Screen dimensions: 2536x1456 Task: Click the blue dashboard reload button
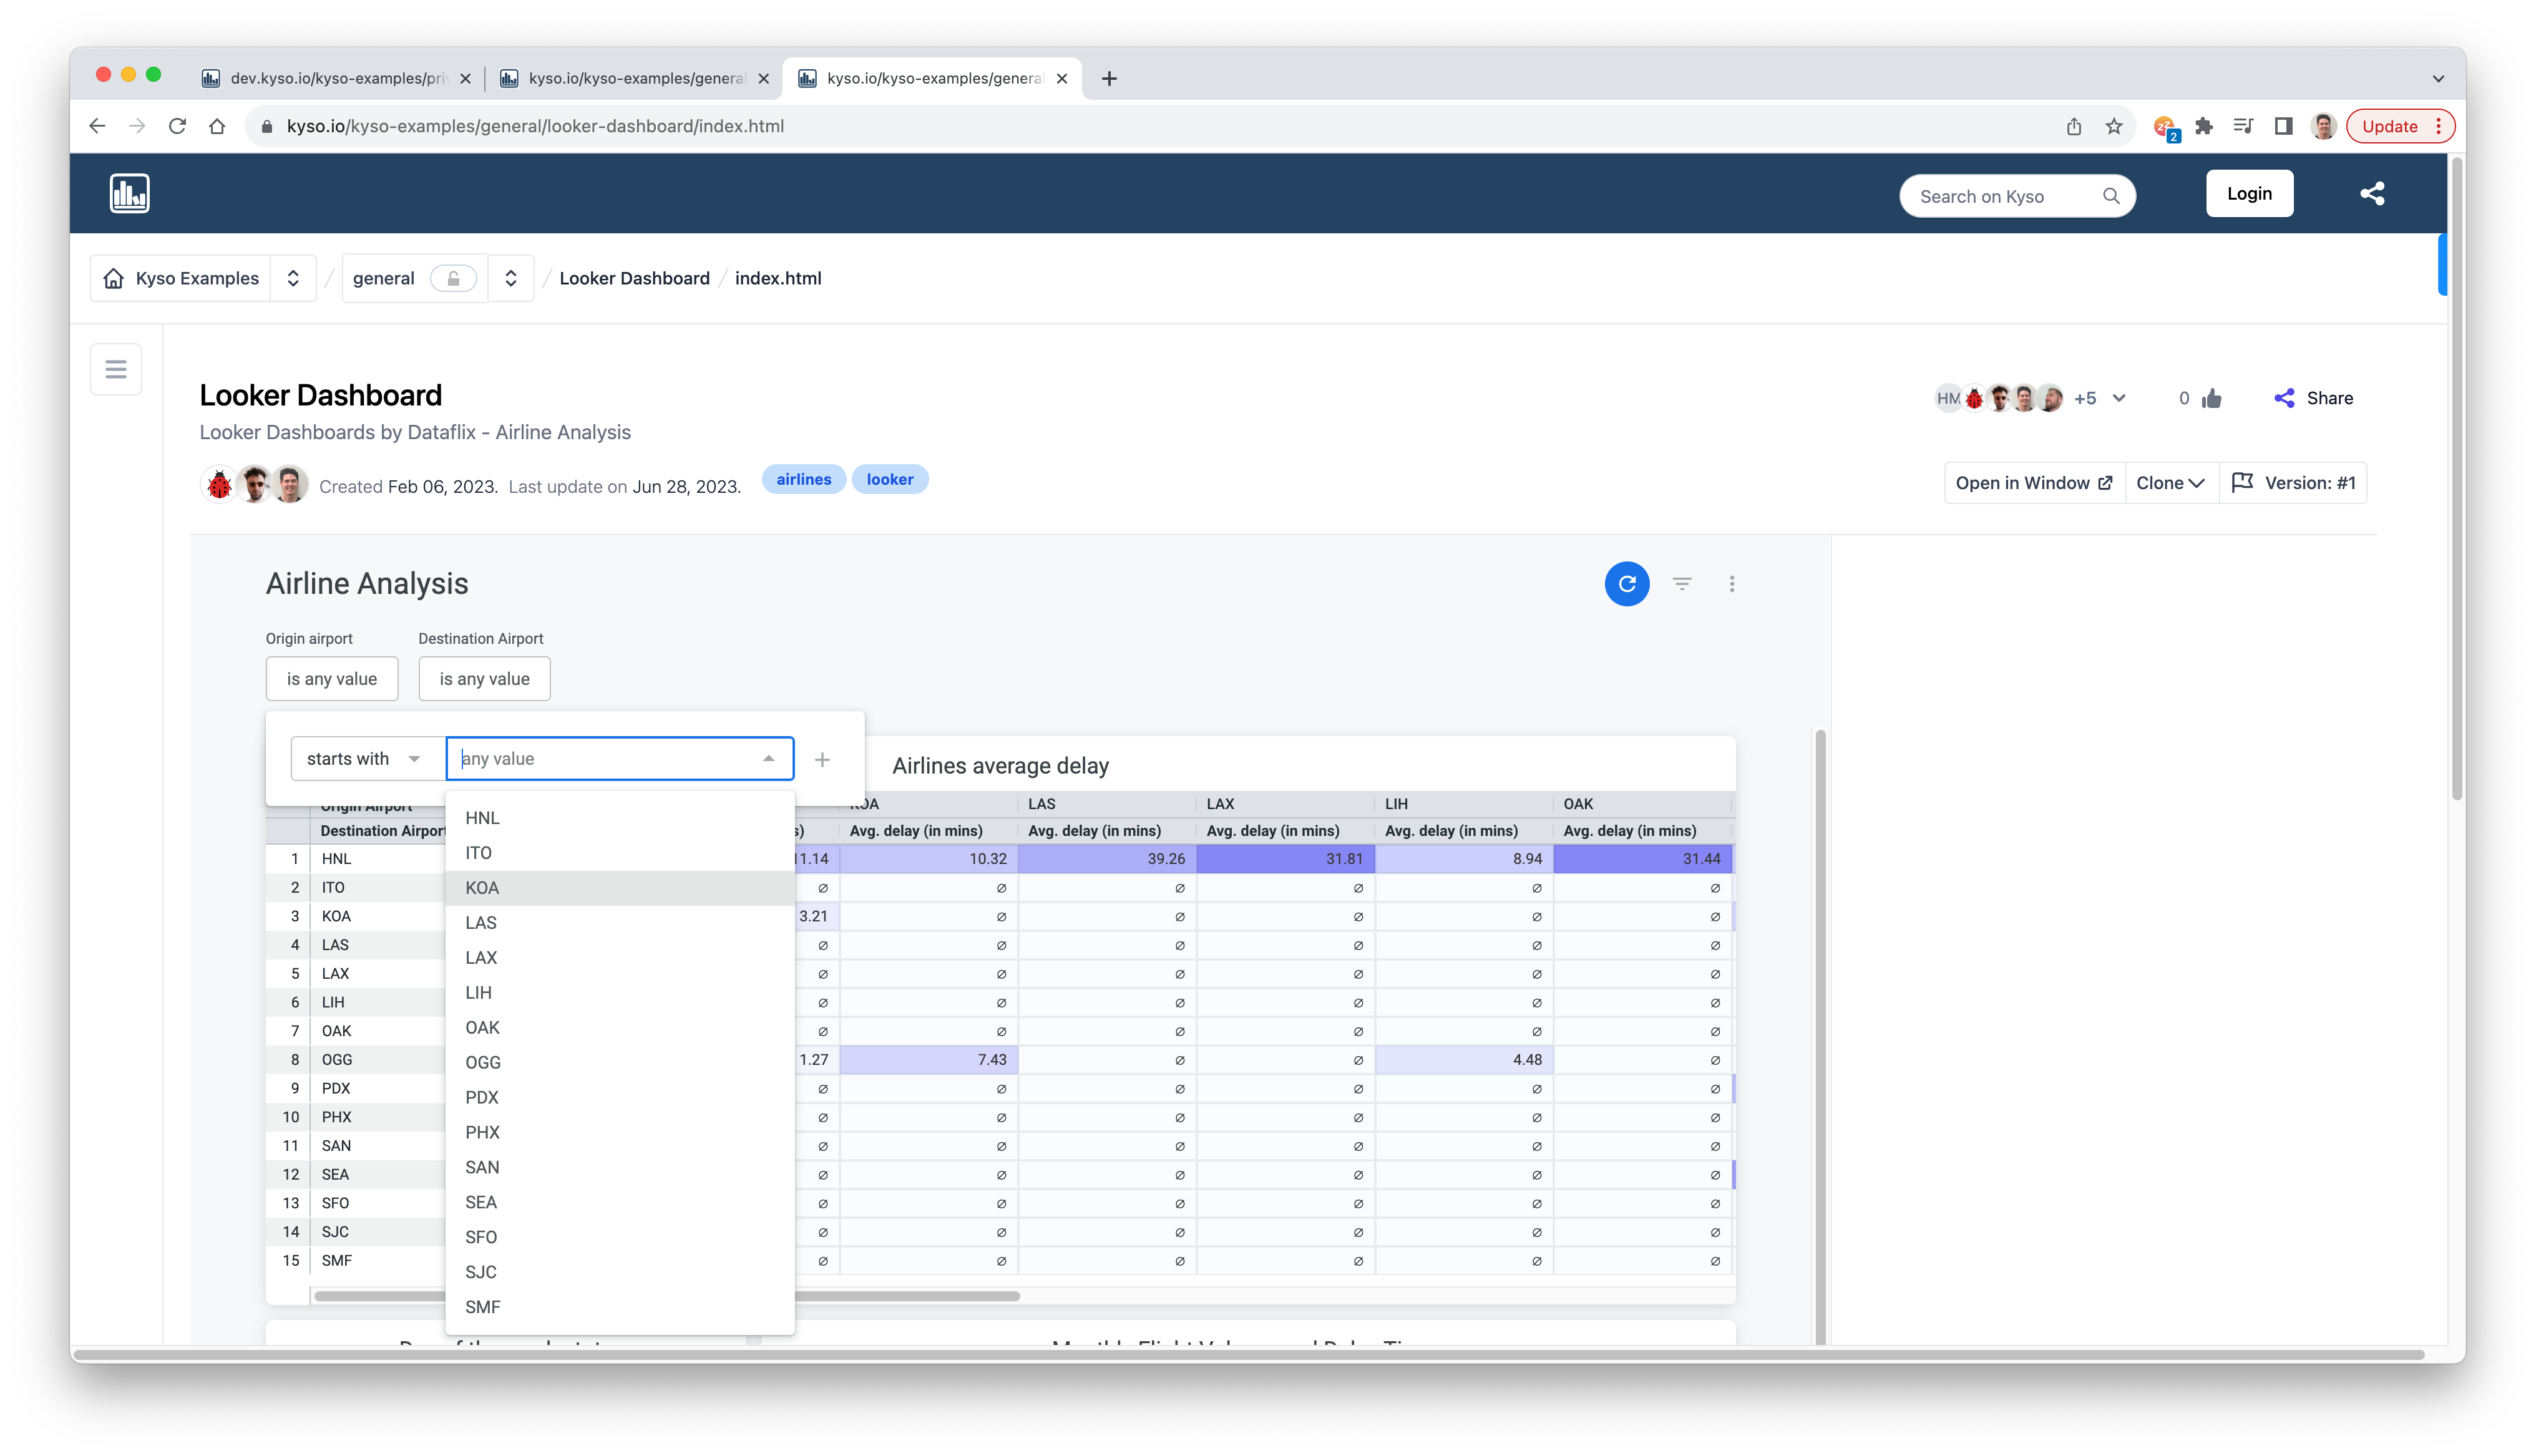point(1626,584)
